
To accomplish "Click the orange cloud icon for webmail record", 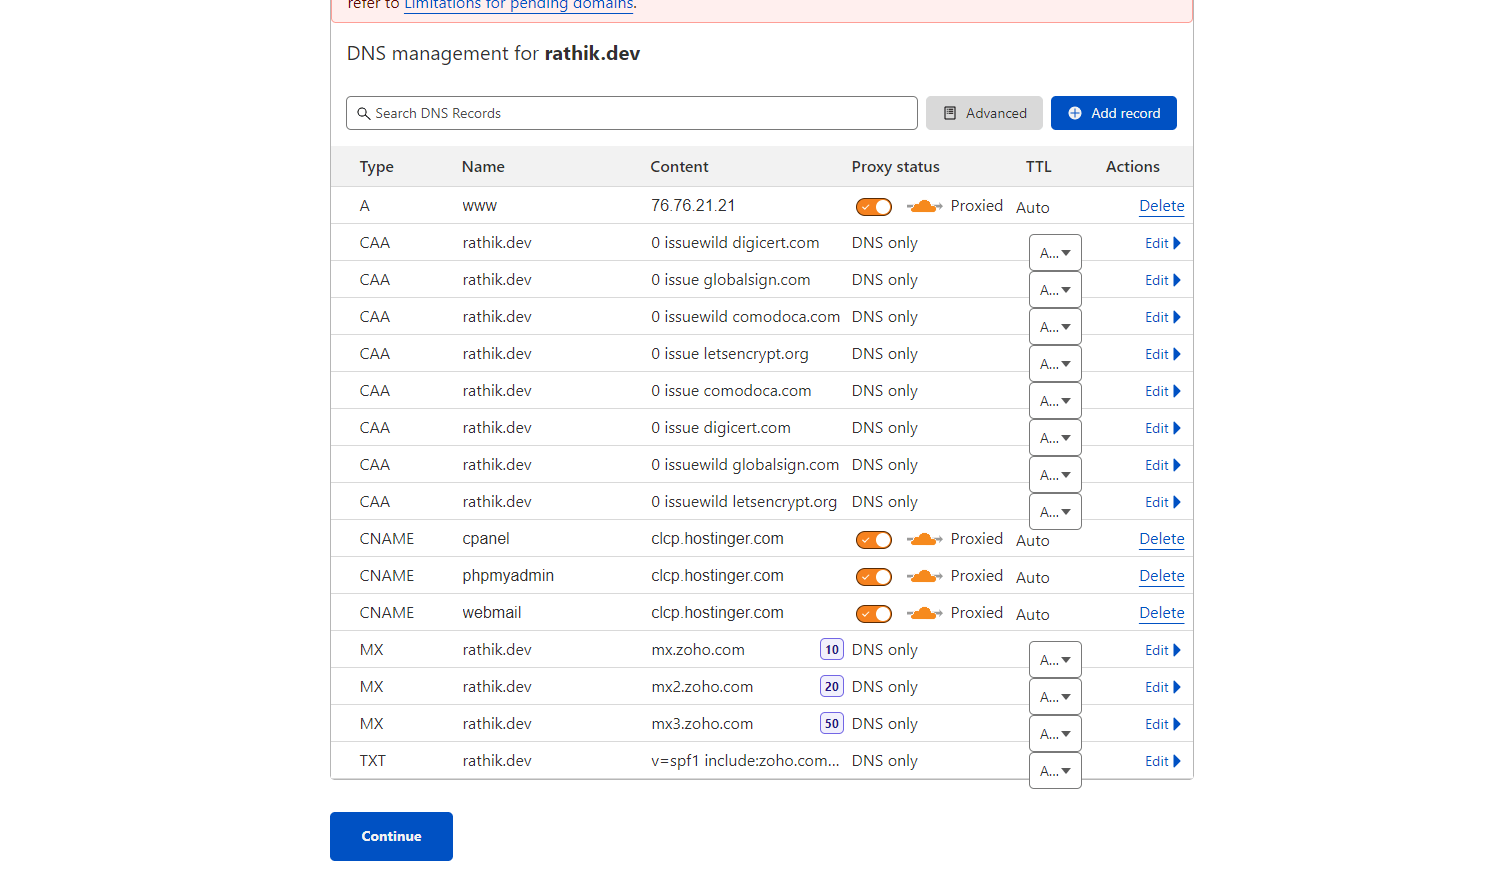I will [924, 613].
